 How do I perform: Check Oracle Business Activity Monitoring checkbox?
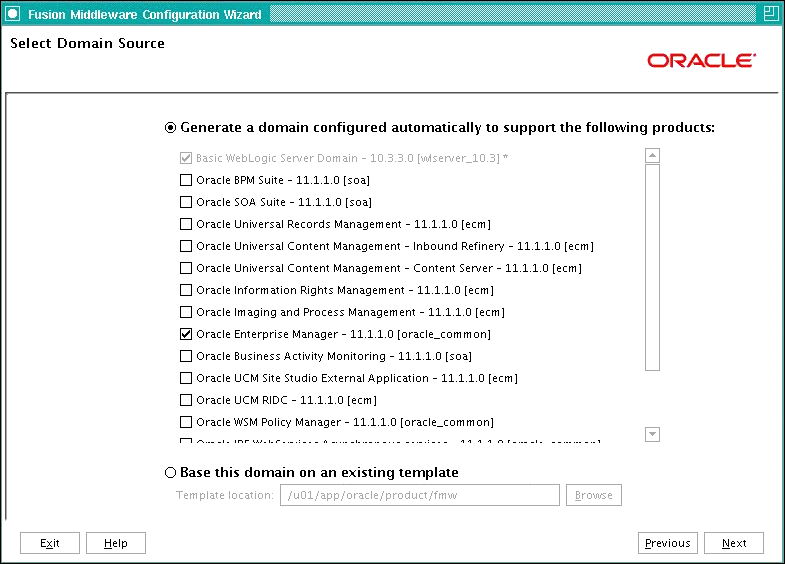tap(186, 356)
